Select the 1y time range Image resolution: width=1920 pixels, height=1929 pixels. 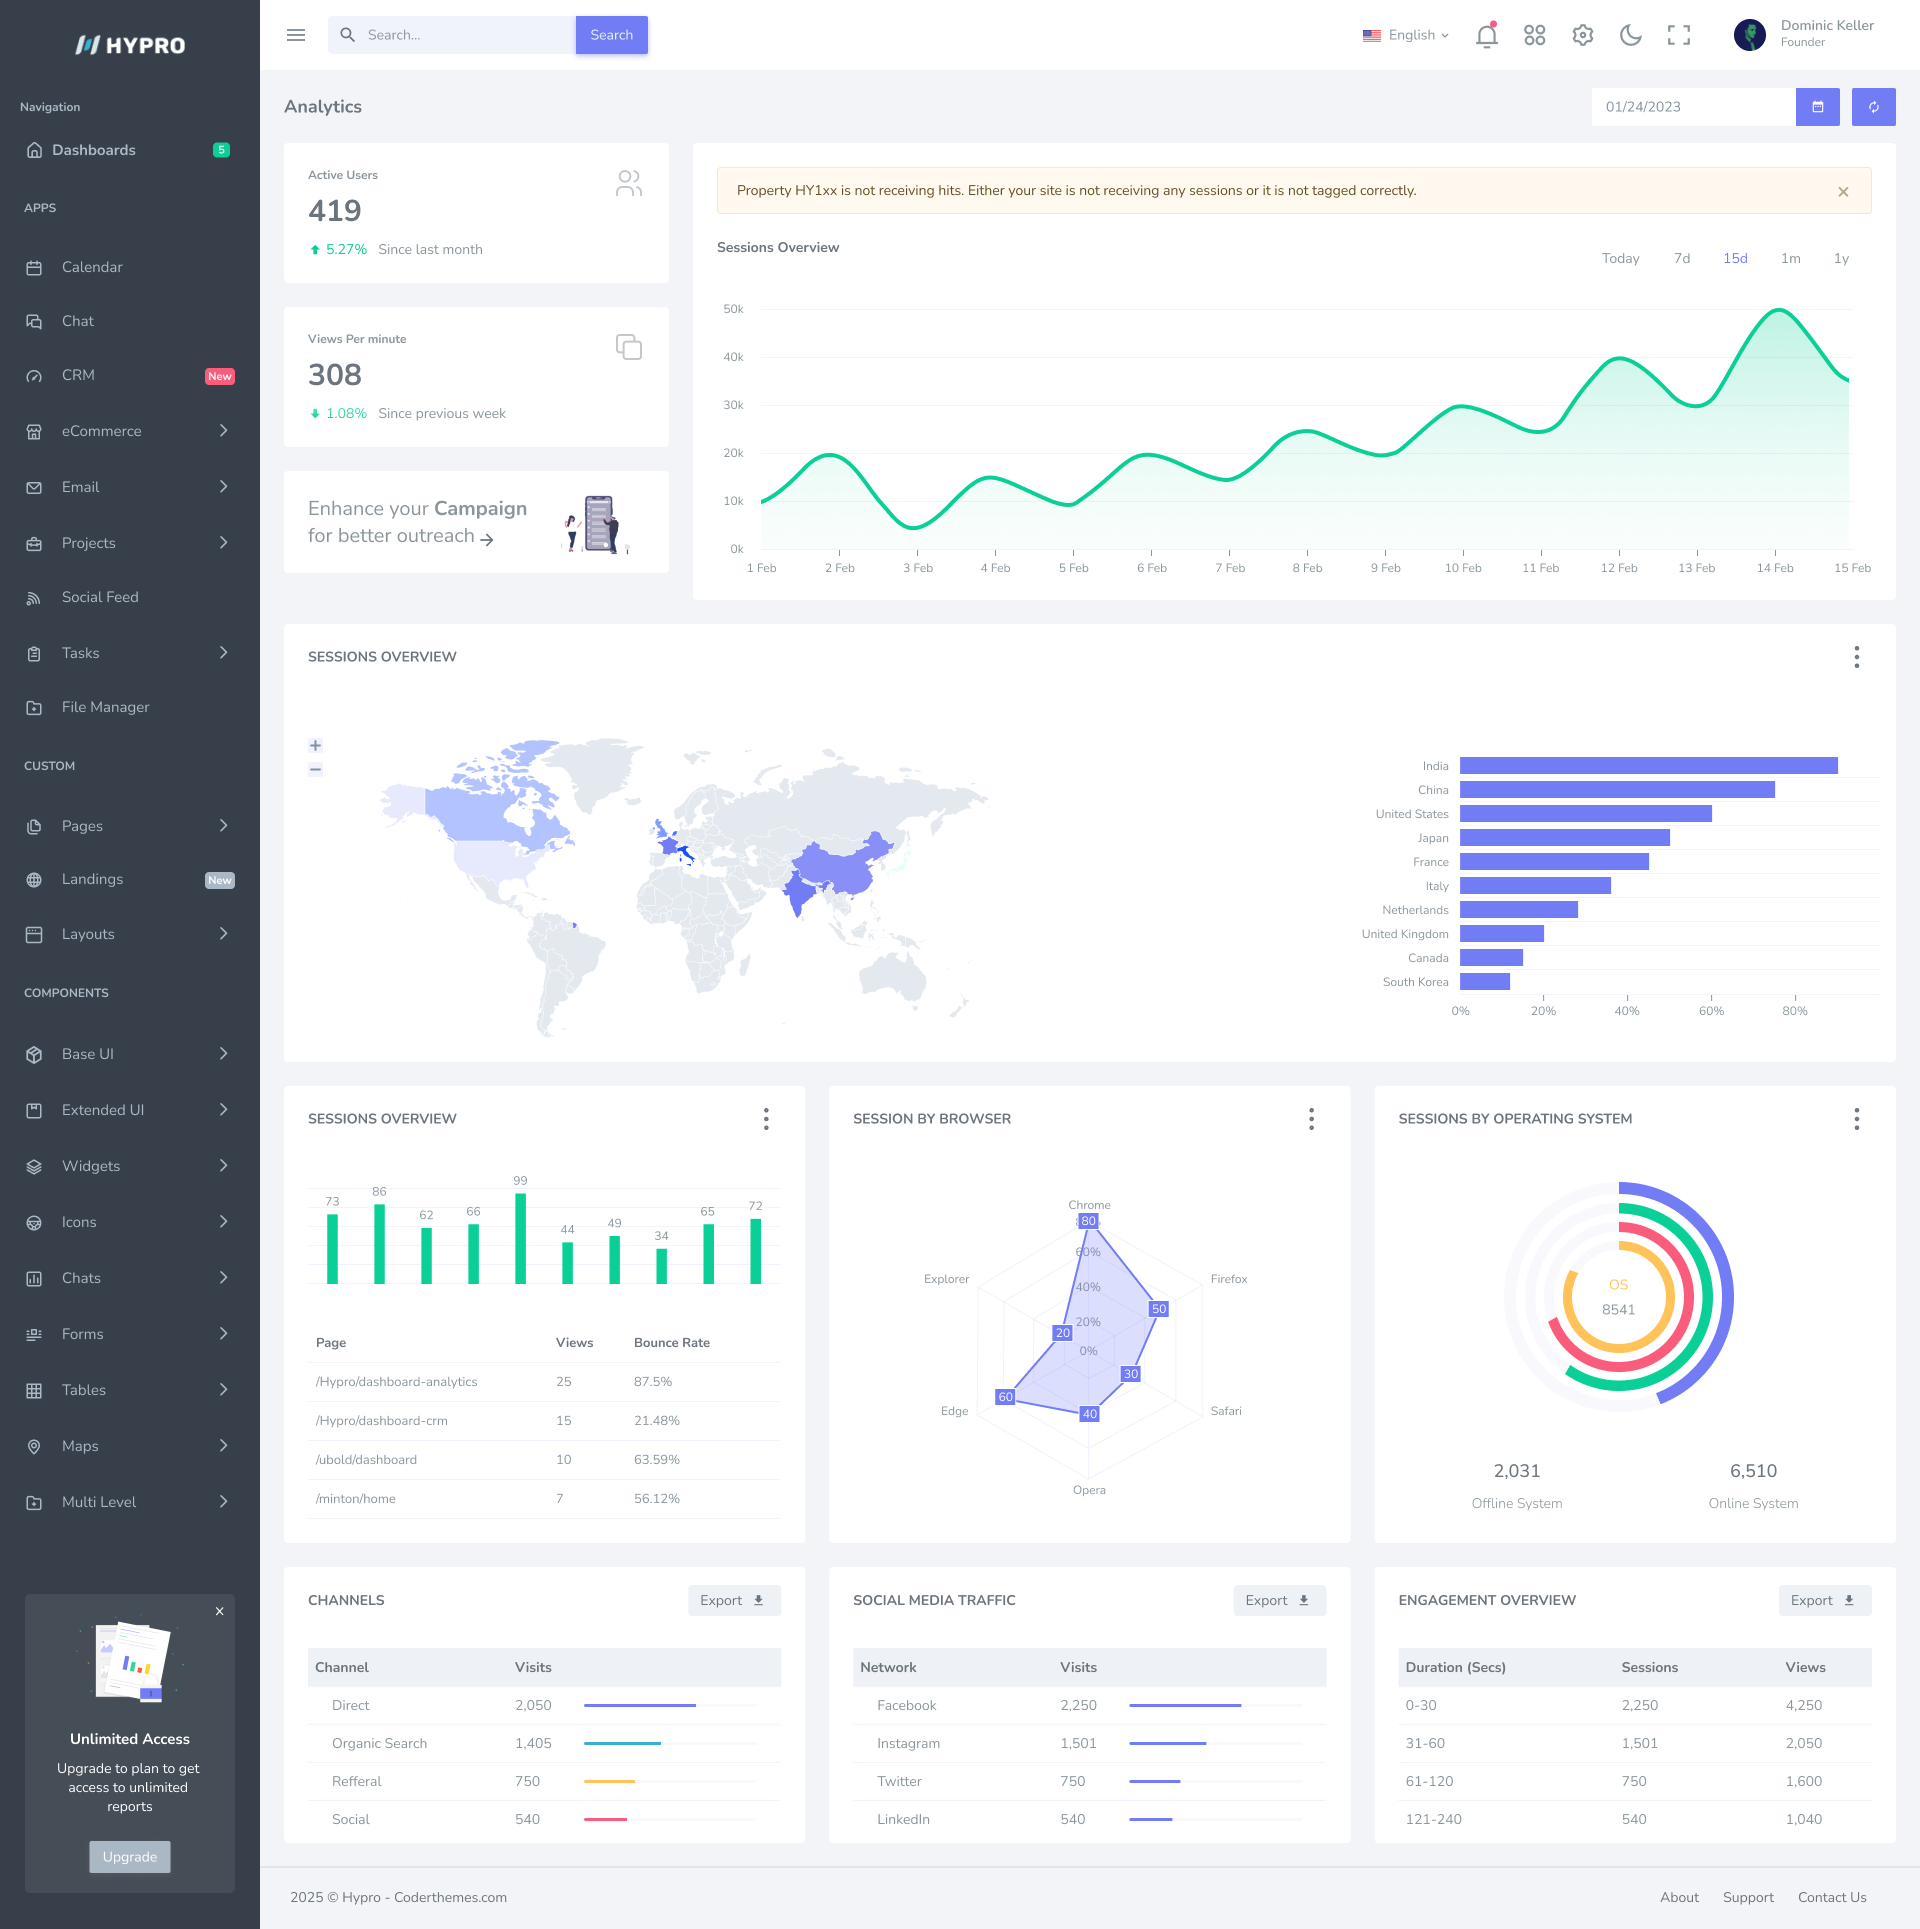(1840, 258)
